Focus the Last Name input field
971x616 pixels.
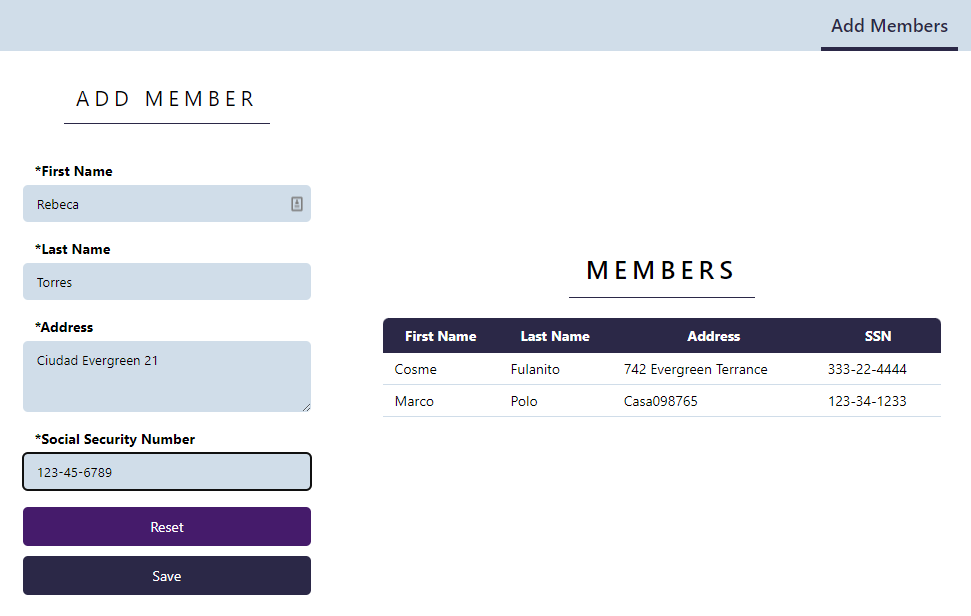(166, 282)
